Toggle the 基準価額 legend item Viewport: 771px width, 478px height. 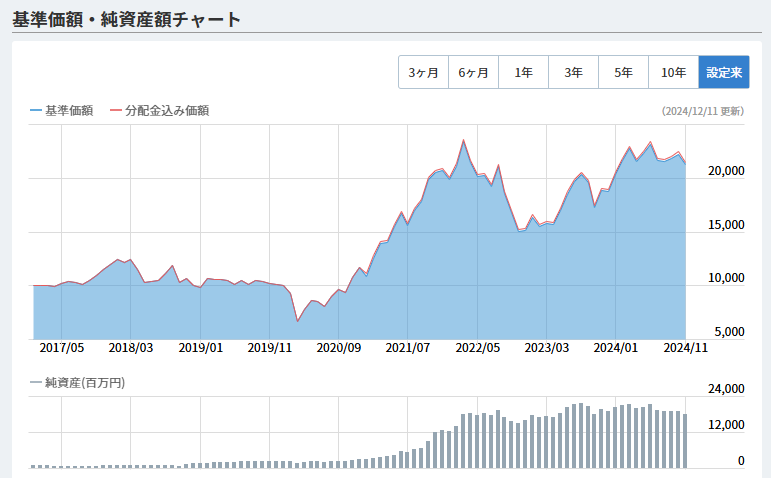pos(61,111)
